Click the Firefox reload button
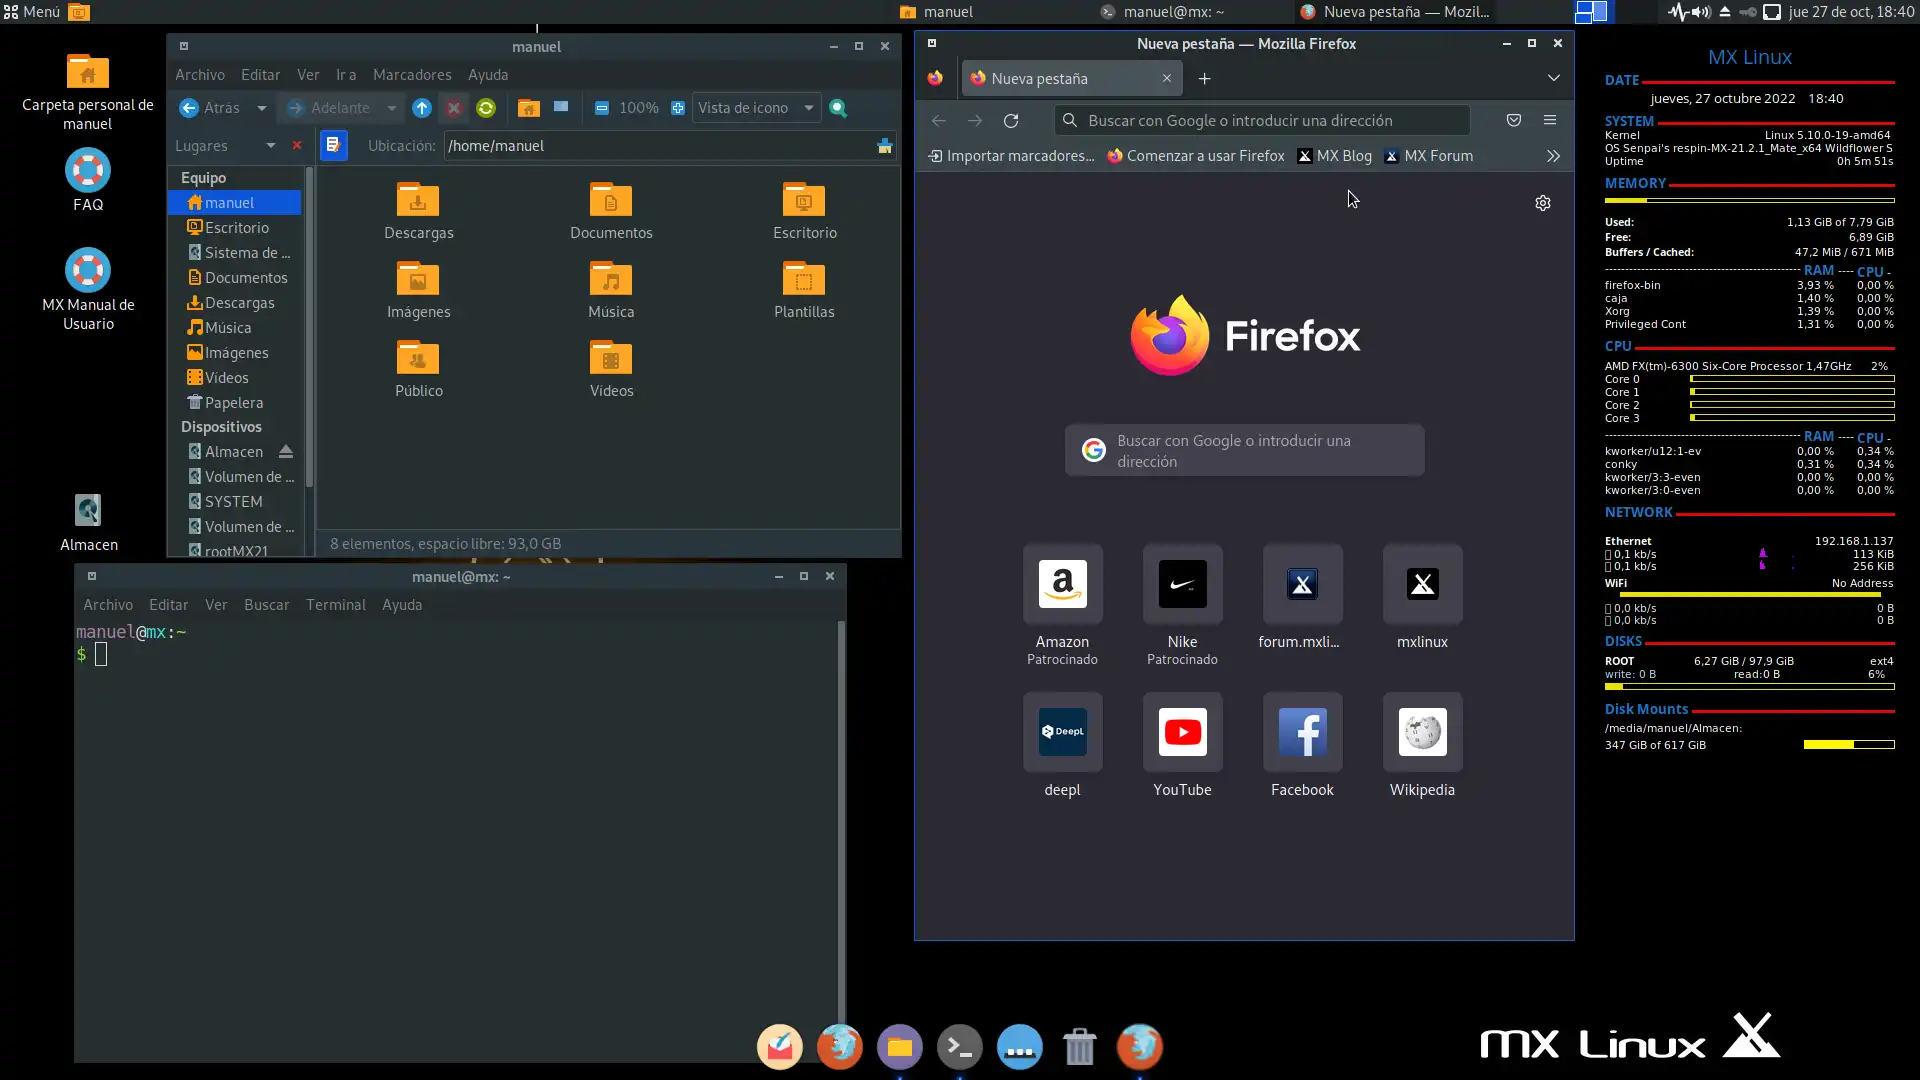 pos(1011,121)
